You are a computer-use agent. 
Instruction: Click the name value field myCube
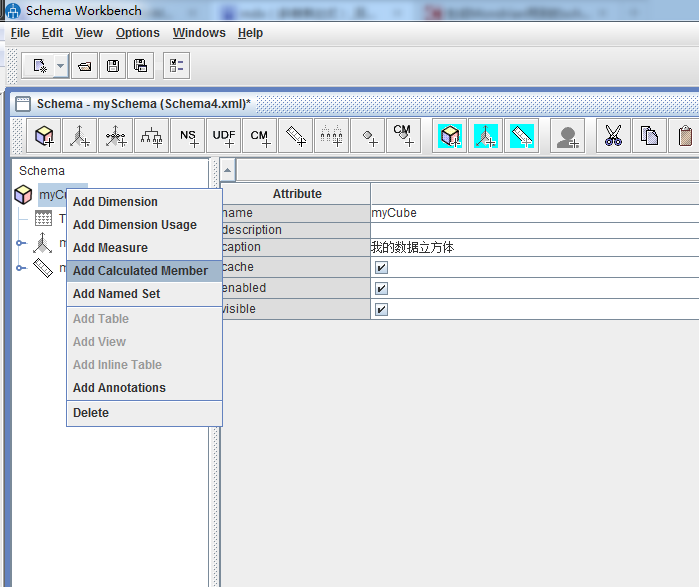tap(535, 213)
